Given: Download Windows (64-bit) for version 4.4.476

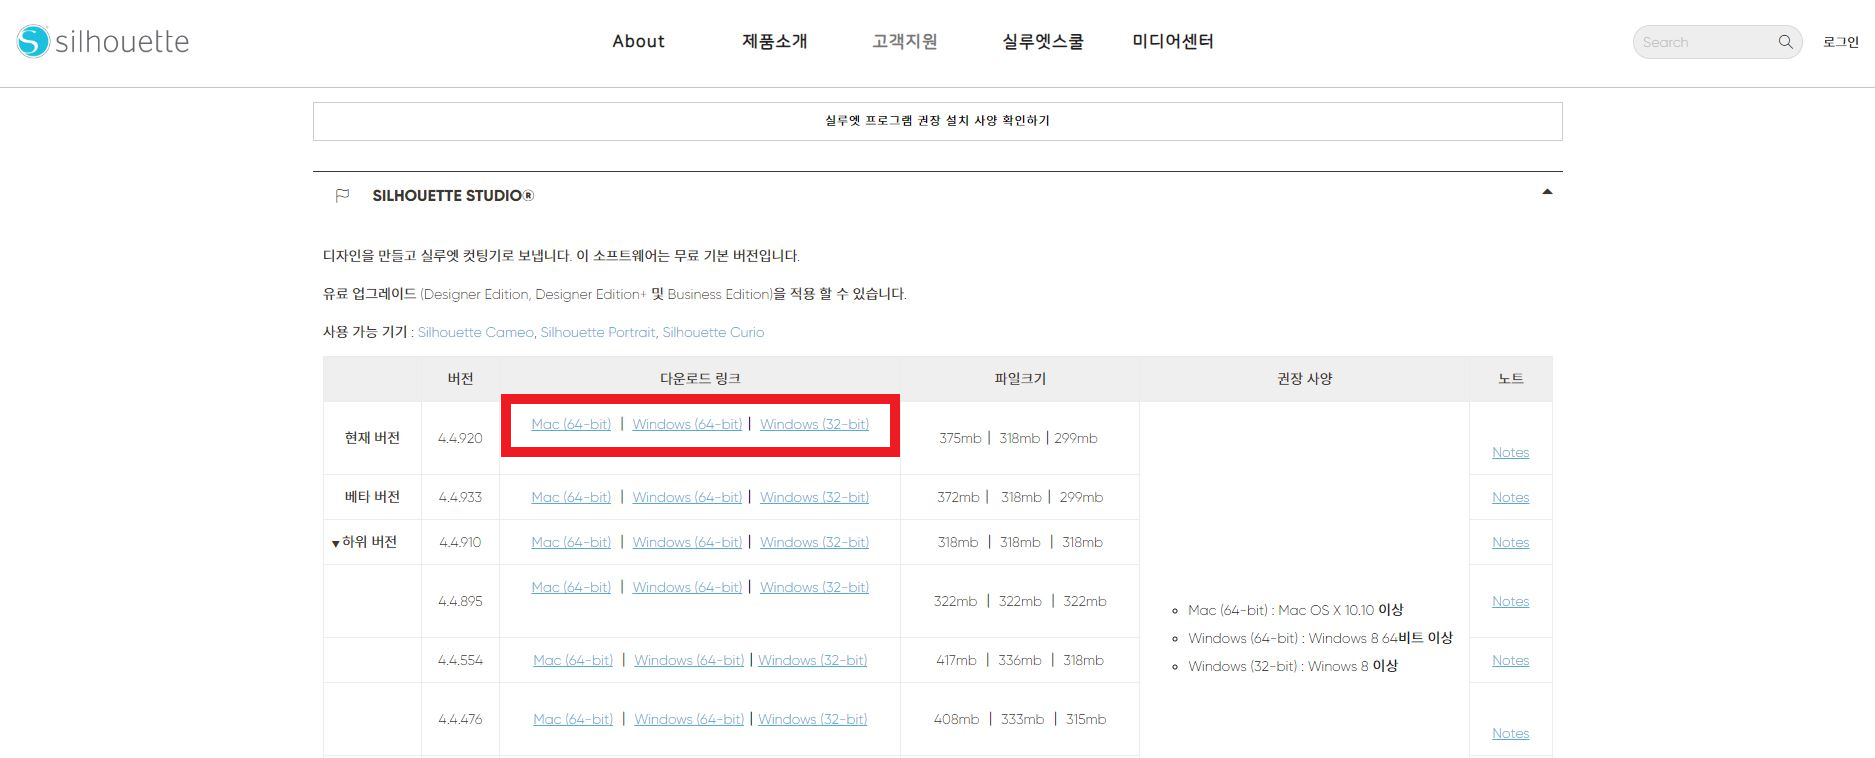Looking at the screenshot, I should [689, 719].
